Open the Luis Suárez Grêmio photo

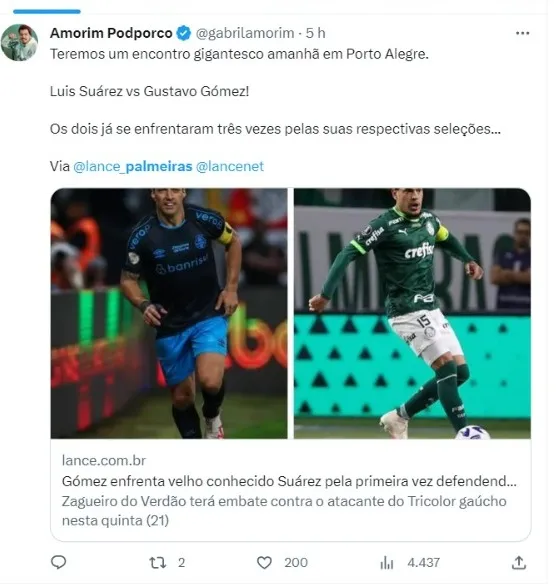pyautogui.click(x=169, y=313)
